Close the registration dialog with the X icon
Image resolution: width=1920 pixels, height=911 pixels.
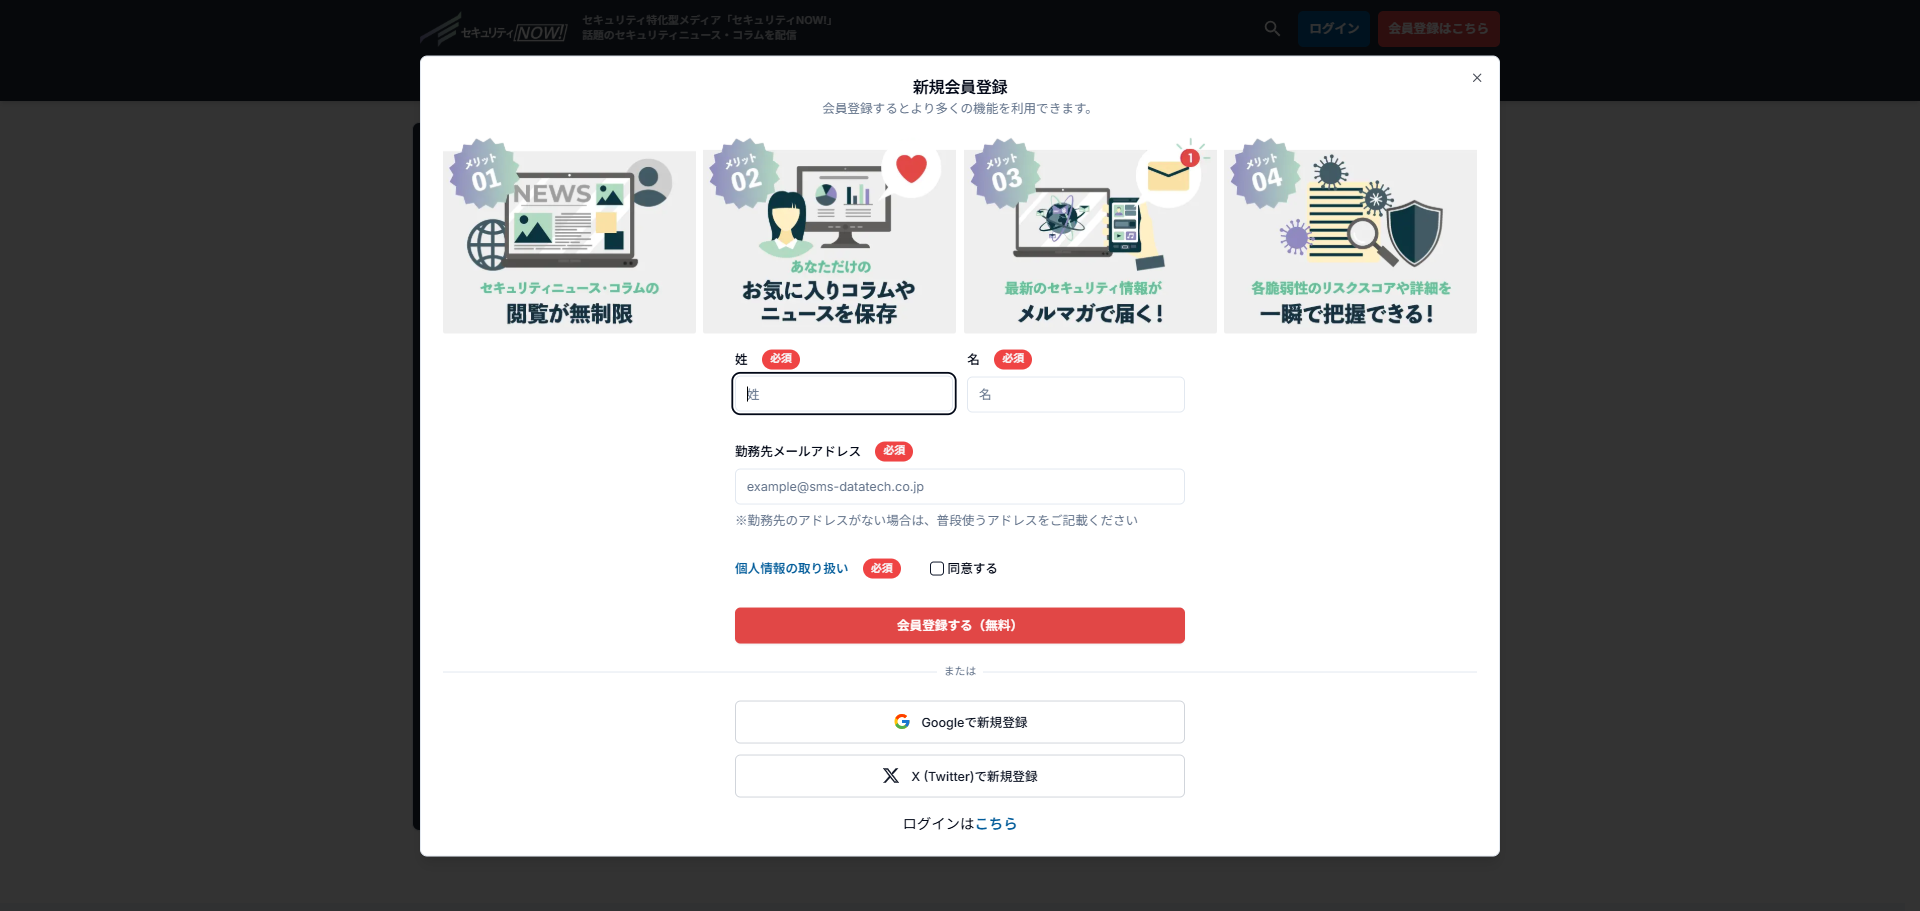[x=1476, y=78]
